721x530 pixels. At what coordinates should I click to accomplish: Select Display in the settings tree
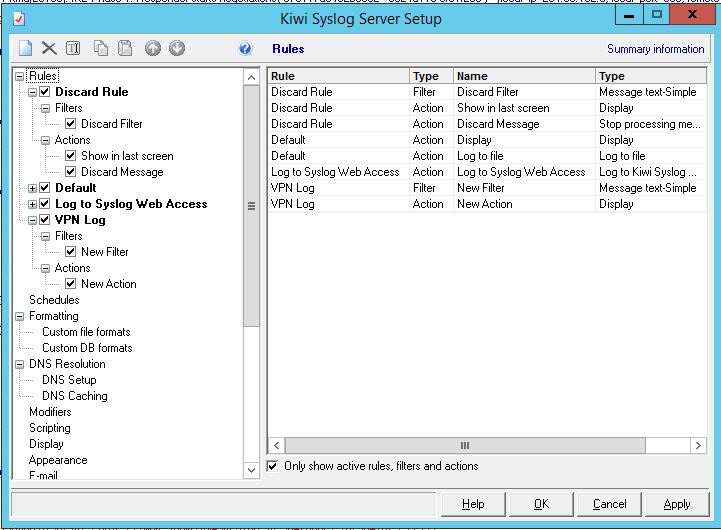(46, 444)
